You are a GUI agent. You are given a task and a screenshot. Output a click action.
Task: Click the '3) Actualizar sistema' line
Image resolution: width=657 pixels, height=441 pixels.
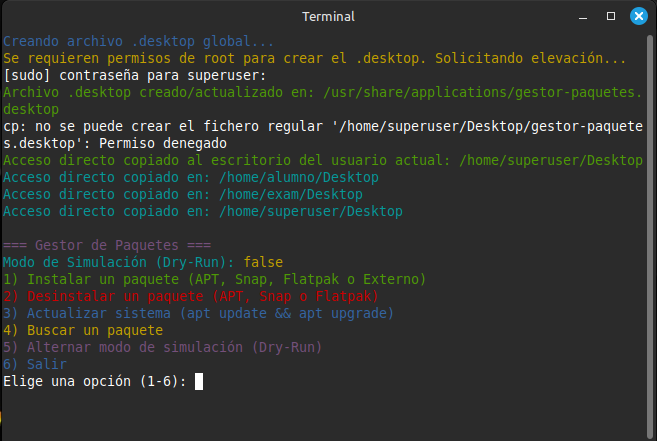pyautogui.click(x=198, y=313)
